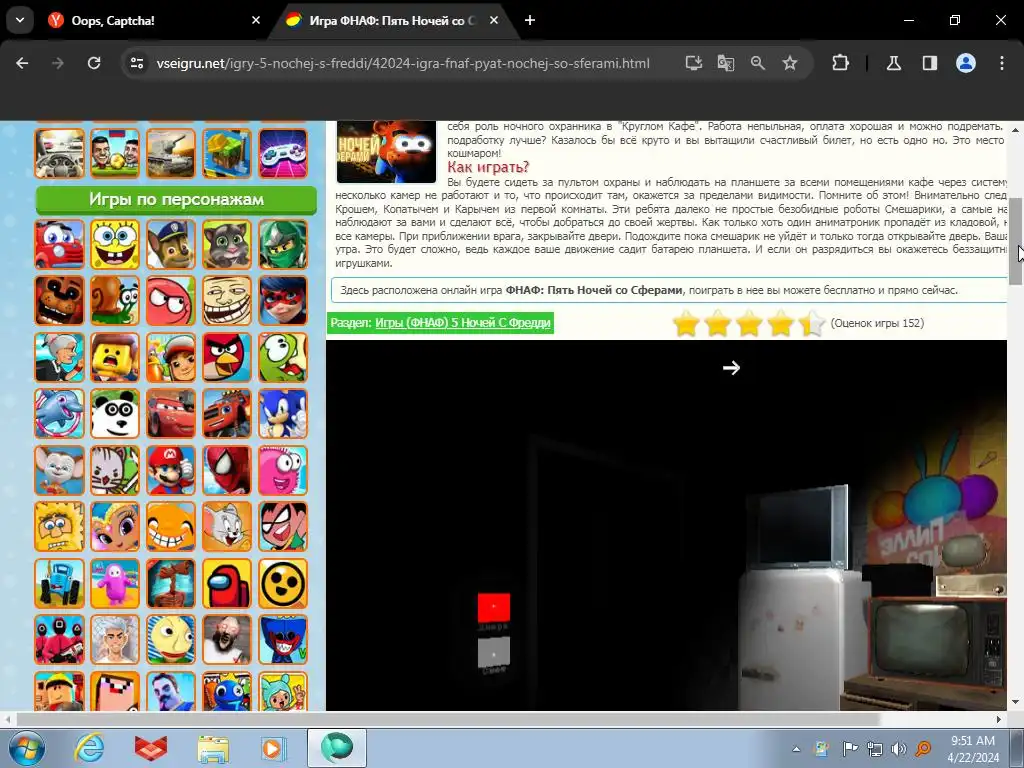Screen dimensions: 1024x768
Task: Open the Paw Patrol Chase games icon
Action: pos(171,244)
